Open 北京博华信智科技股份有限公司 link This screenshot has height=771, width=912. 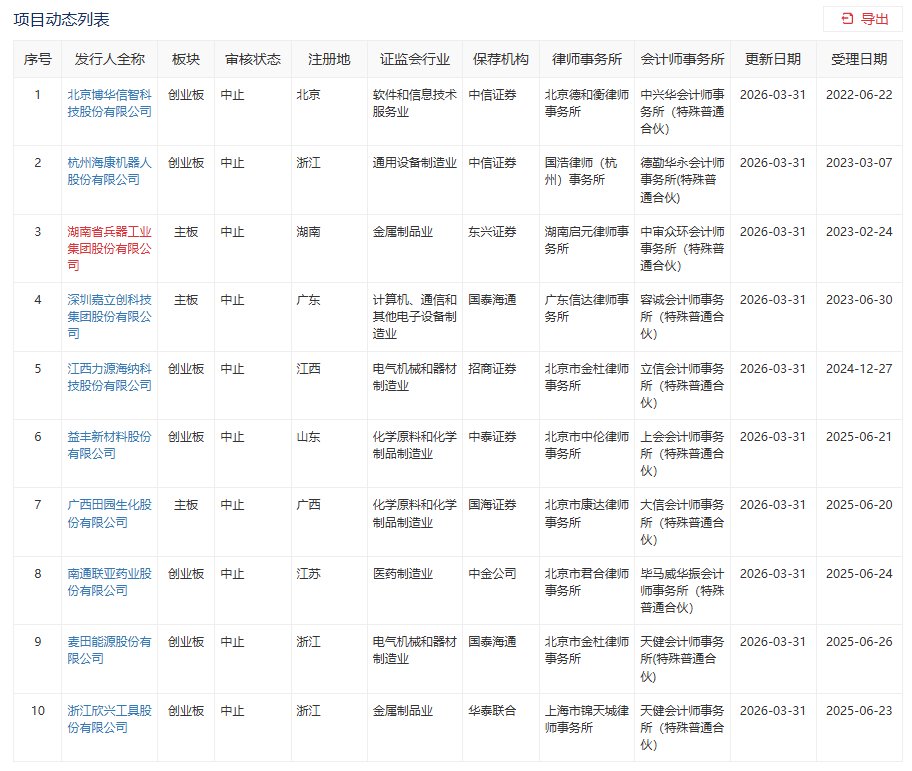[x=109, y=103]
